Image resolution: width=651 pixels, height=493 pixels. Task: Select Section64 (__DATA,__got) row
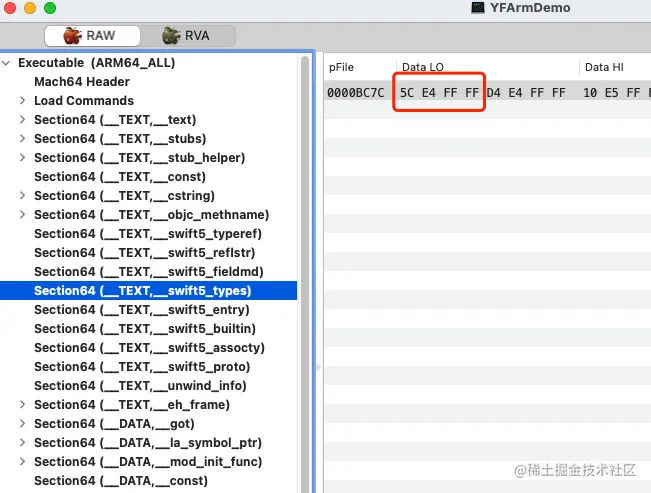click(149, 424)
